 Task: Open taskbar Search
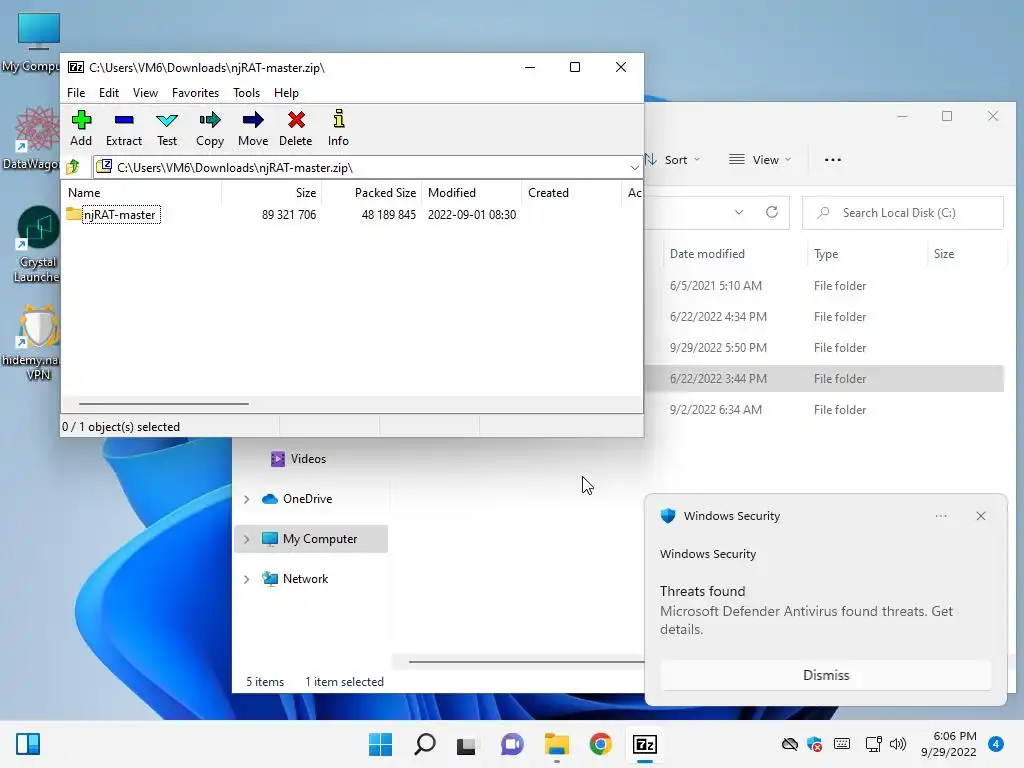(424, 744)
